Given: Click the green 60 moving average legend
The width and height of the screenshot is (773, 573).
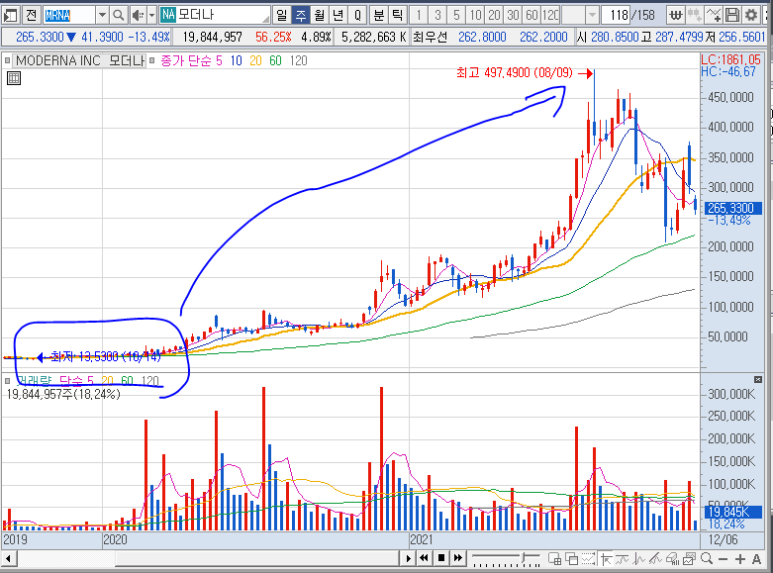Looking at the screenshot, I should pos(275,61).
